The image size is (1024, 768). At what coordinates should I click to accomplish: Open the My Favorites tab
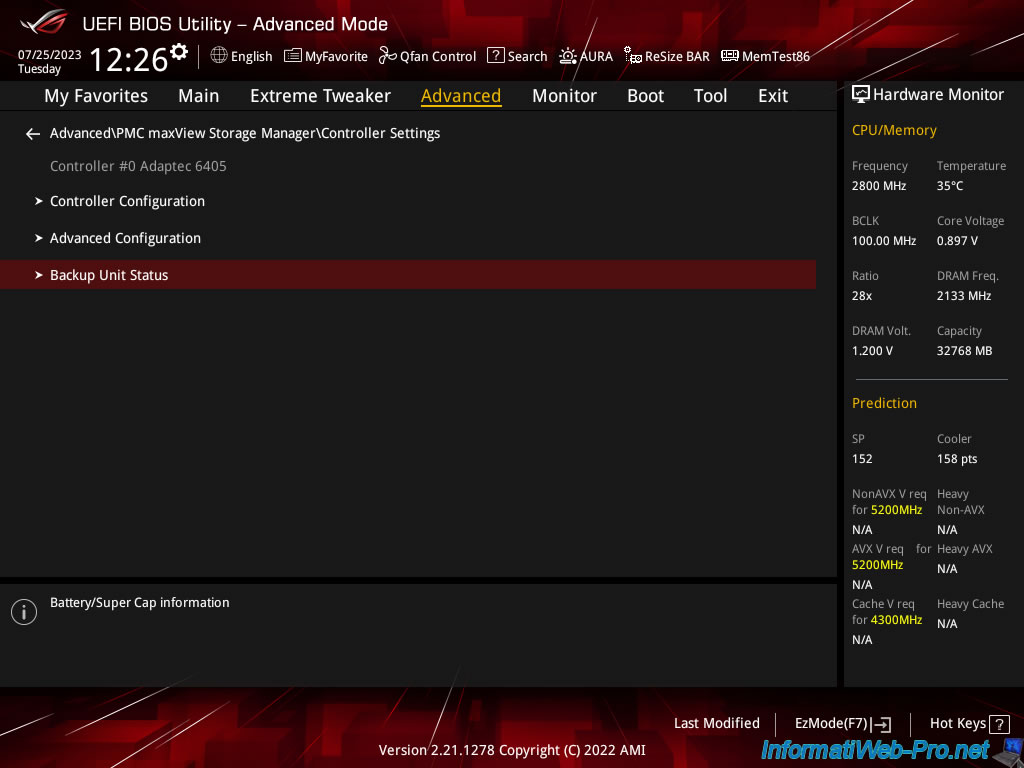[x=96, y=96]
